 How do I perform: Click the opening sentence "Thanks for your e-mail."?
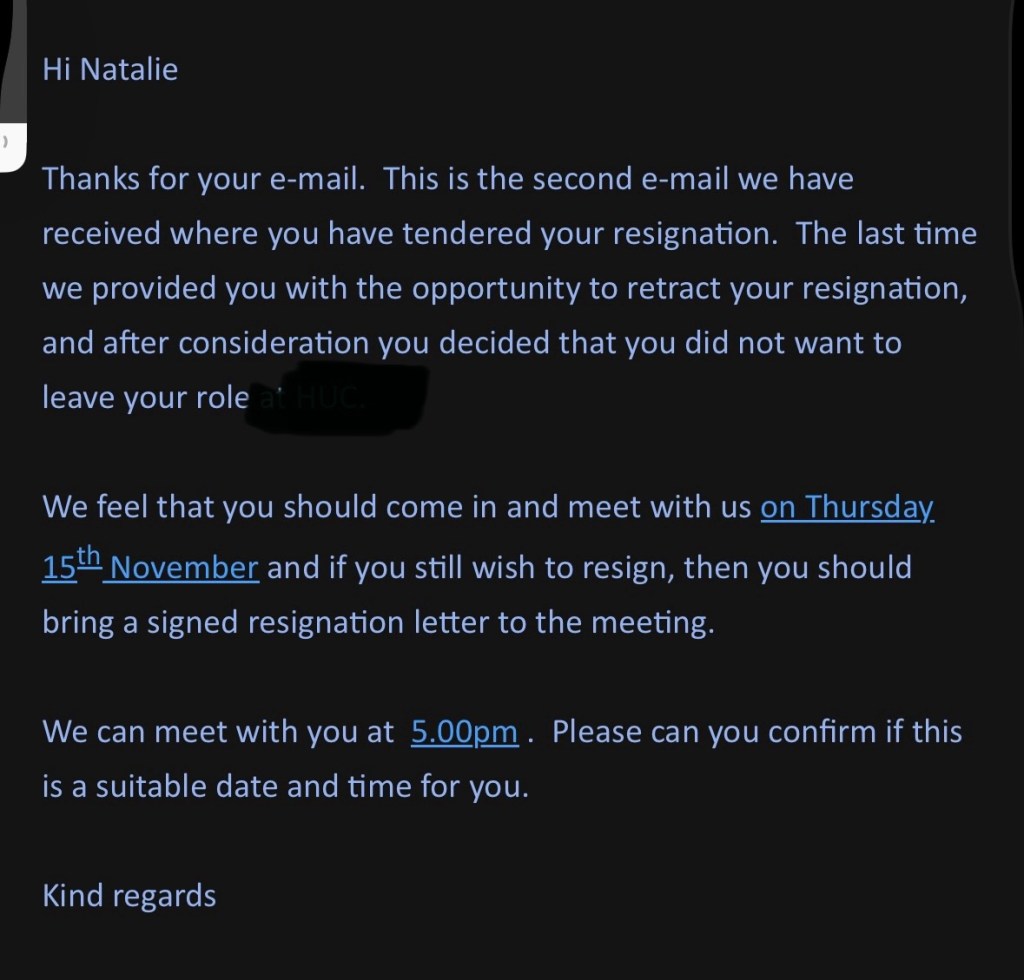coord(204,180)
